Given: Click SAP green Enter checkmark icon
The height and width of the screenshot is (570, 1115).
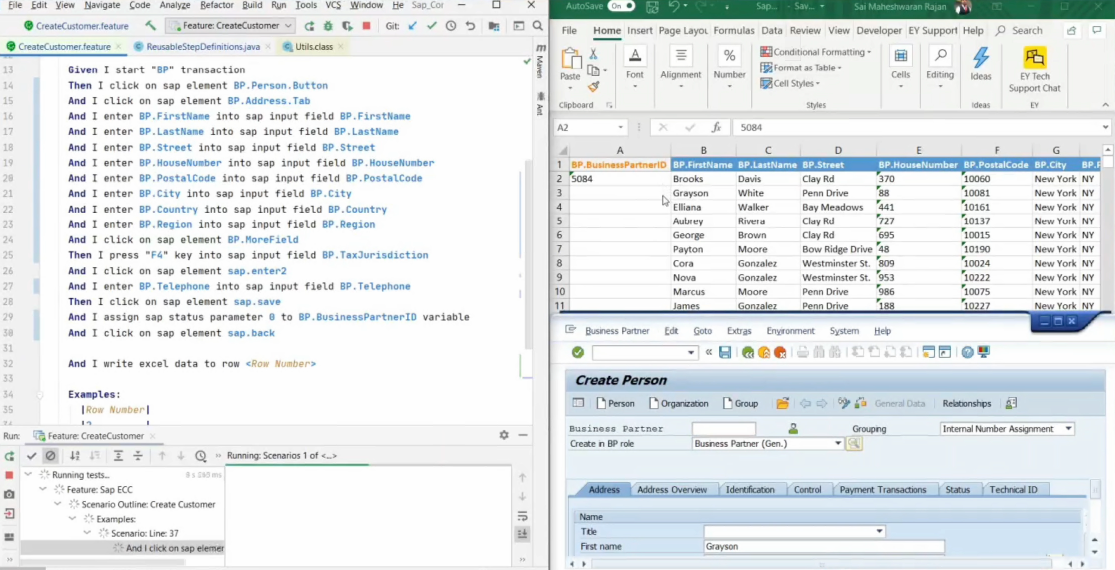Looking at the screenshot, I should 577,352.
